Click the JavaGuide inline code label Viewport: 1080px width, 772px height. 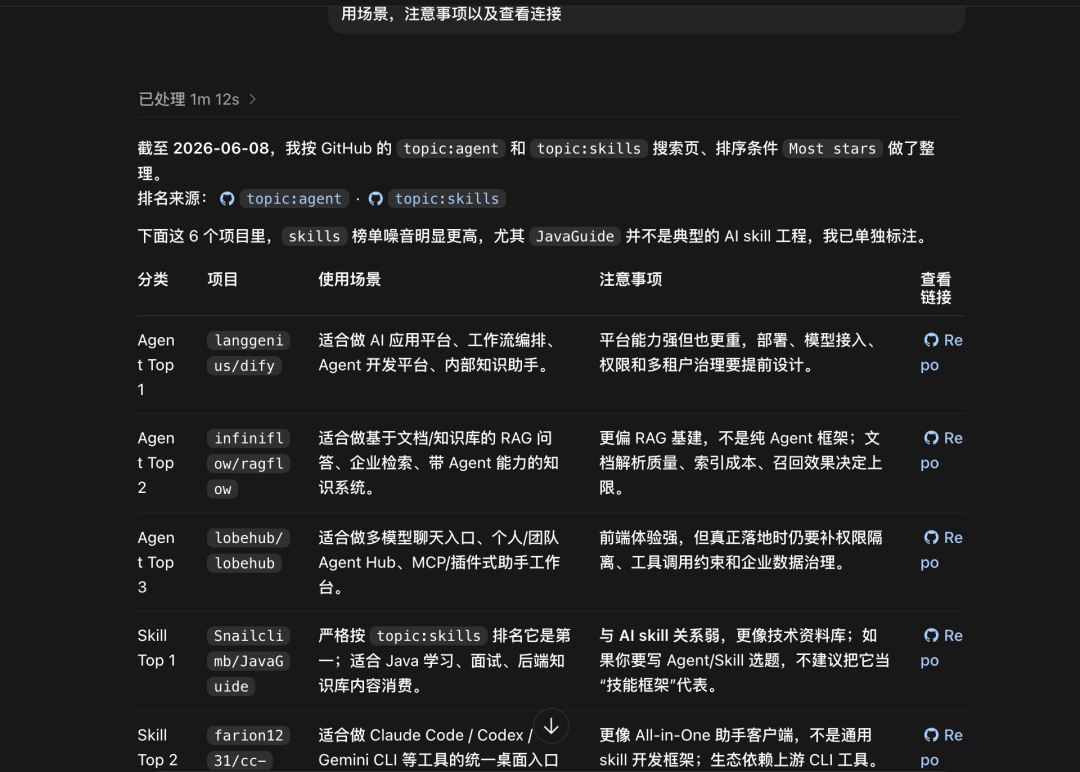pos(574,236)
